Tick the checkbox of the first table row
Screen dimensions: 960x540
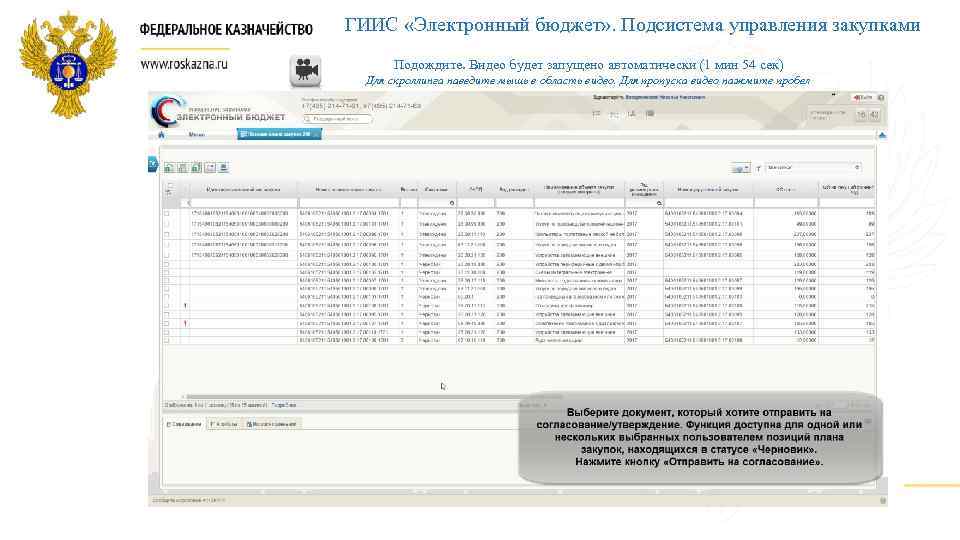[167, 214]
